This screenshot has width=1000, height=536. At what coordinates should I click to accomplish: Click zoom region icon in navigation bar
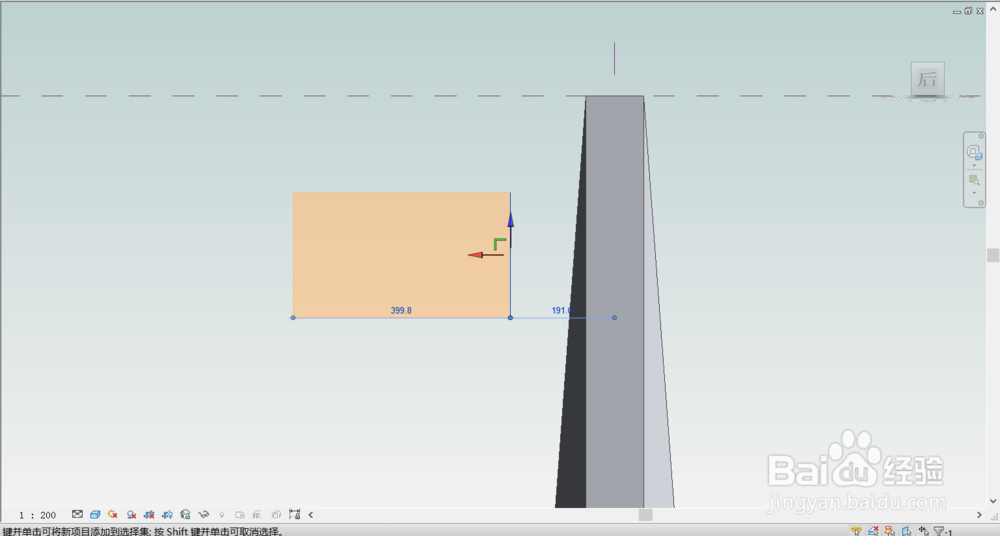pyautogui.click(x=974, y=180)
